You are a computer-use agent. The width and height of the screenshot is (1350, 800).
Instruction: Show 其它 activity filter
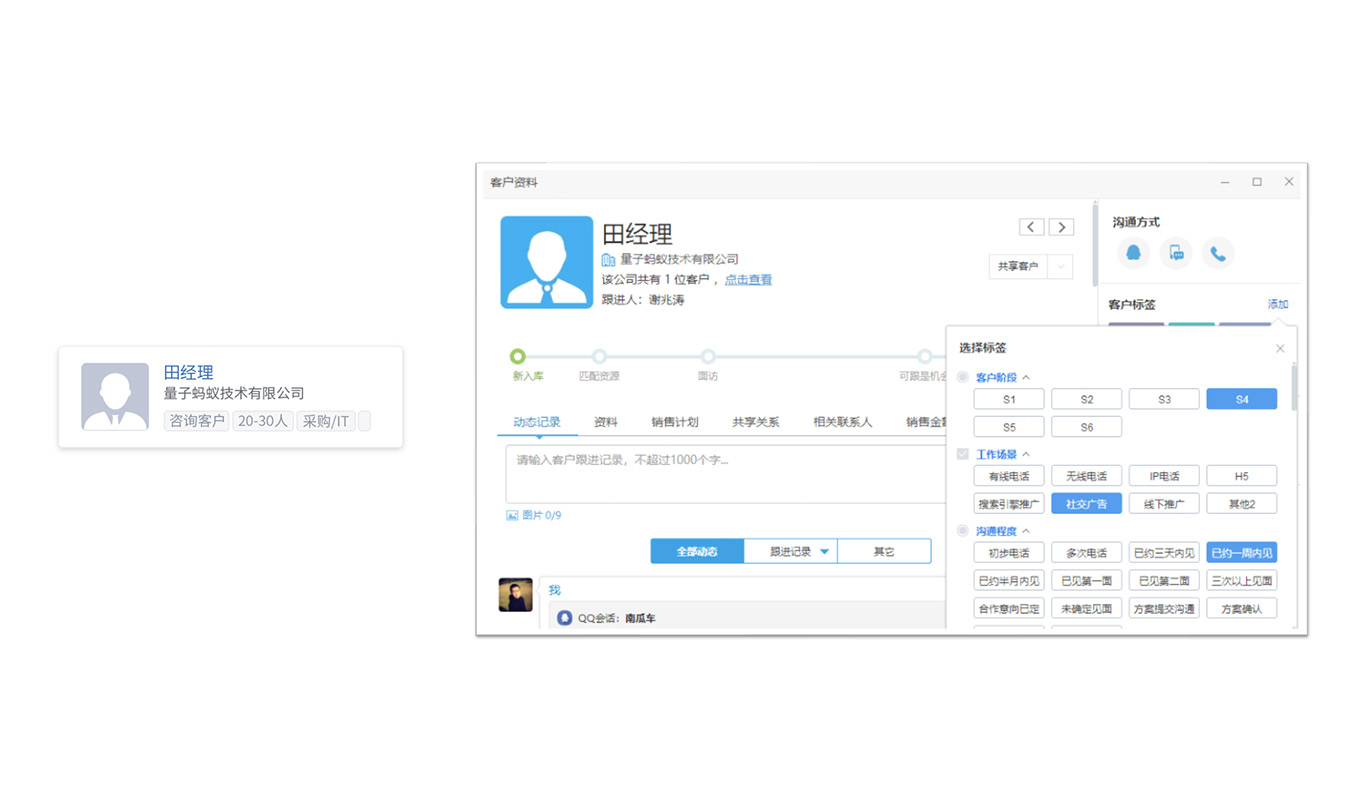(884, 551)
